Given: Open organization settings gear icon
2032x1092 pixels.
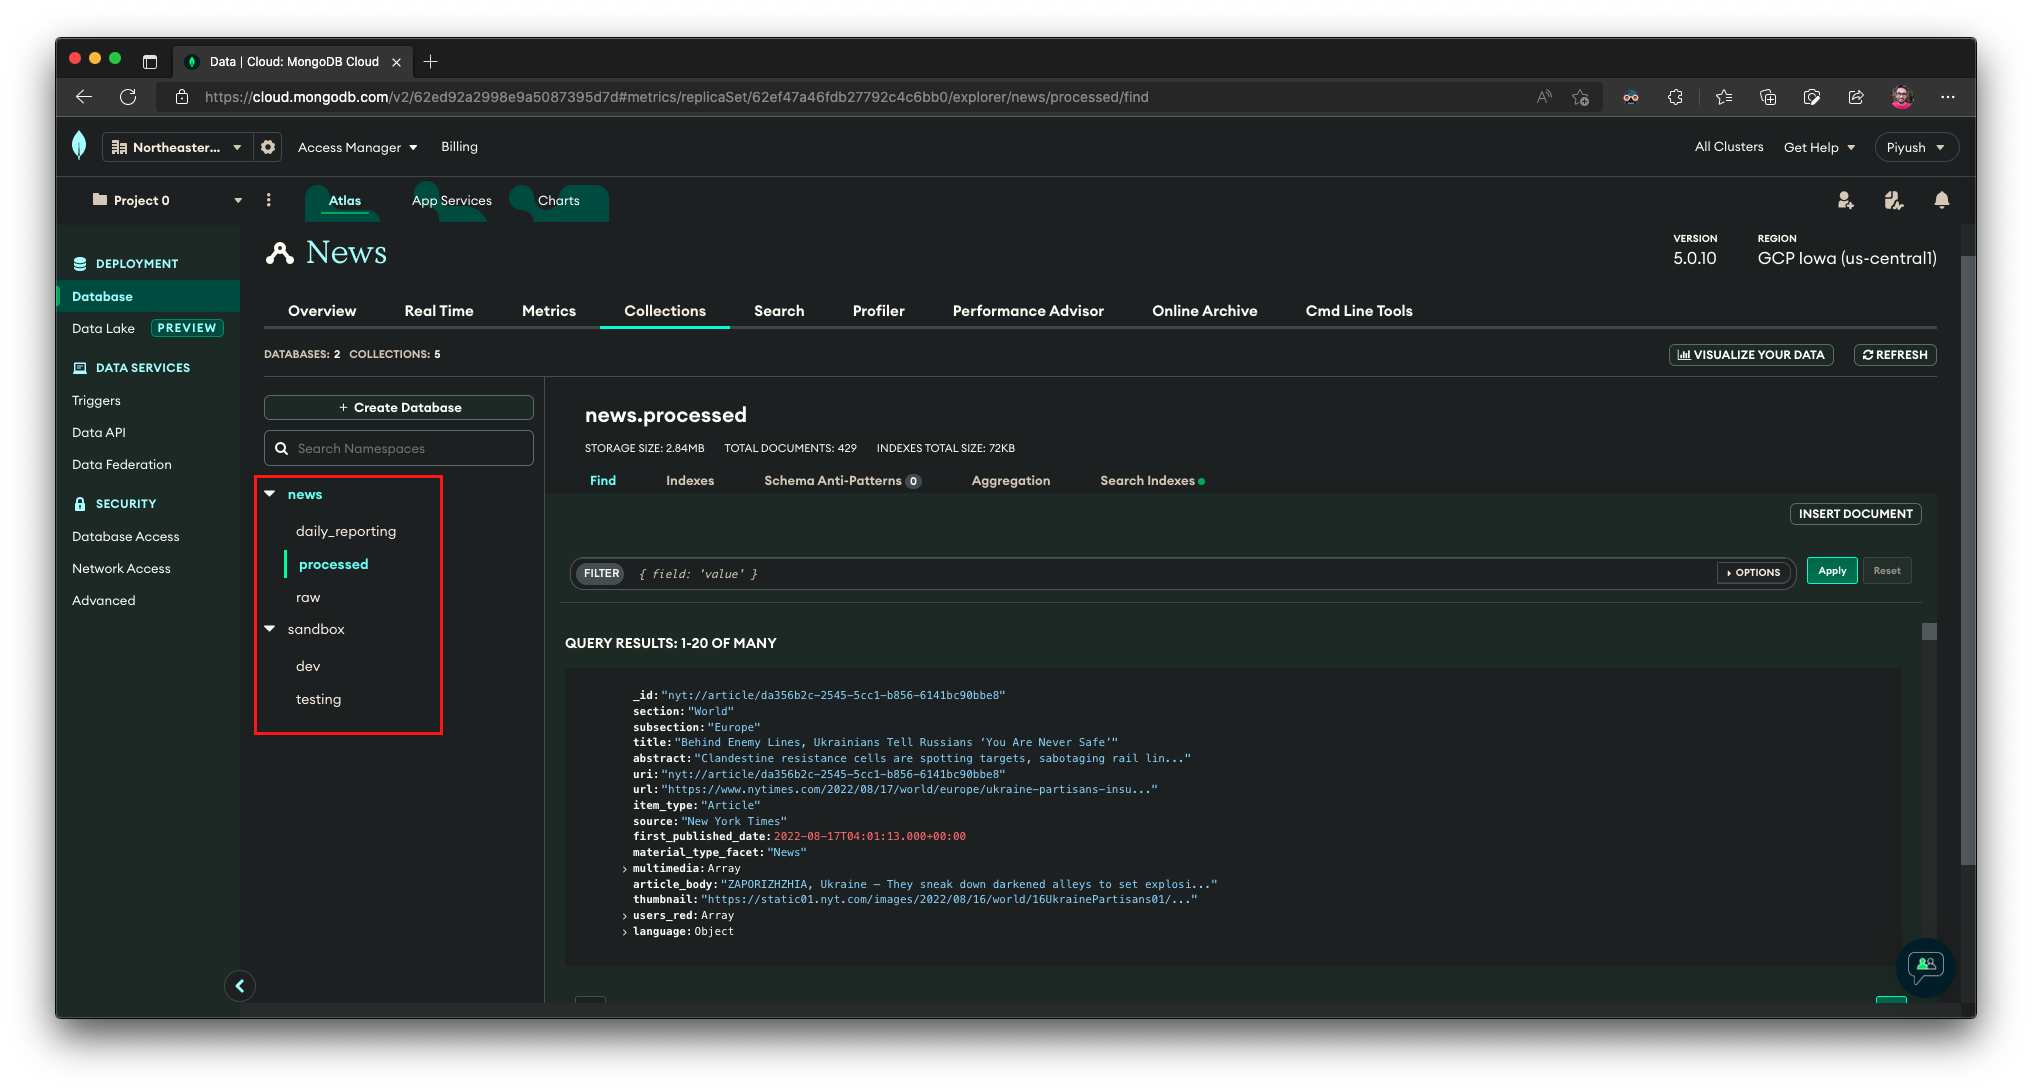Looking at the screenshot, I should click(x=268, y=147).
